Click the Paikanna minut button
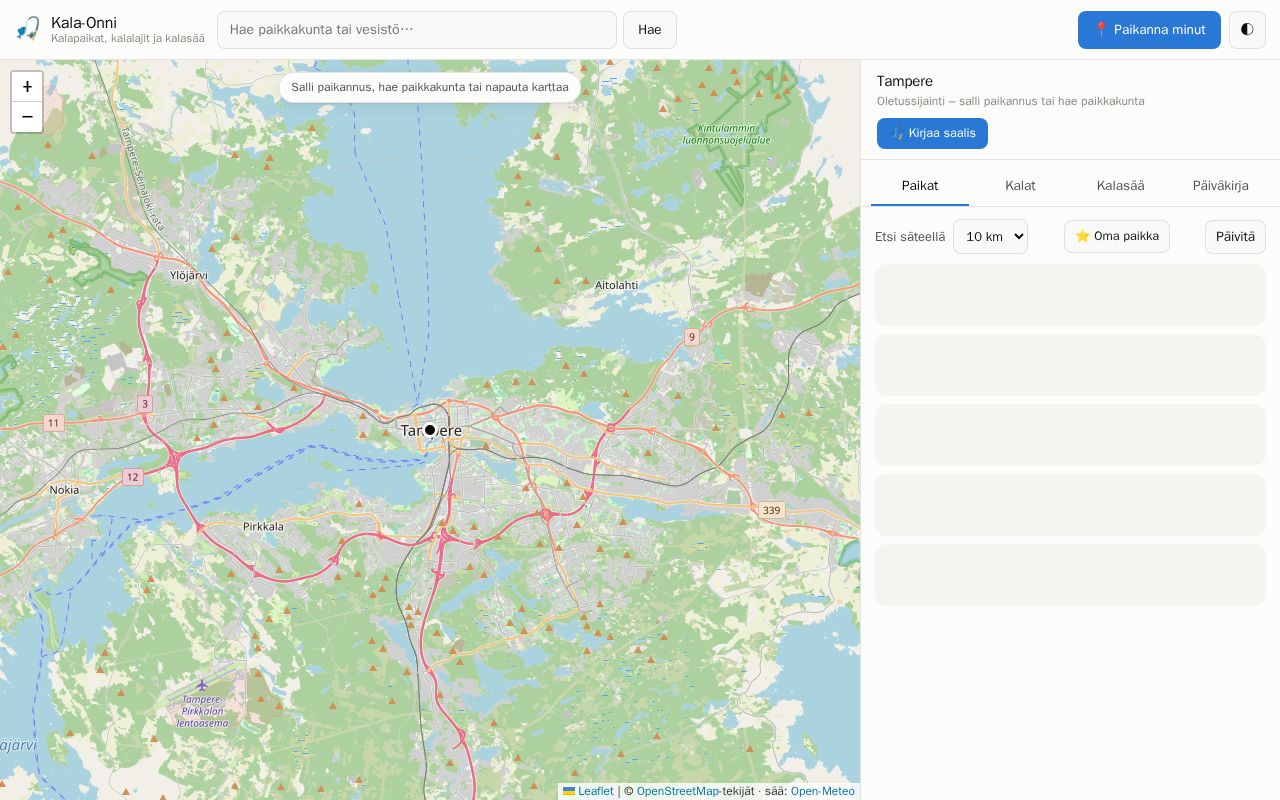This screenshot has width=1280, height=800. tap(1149, 30)
